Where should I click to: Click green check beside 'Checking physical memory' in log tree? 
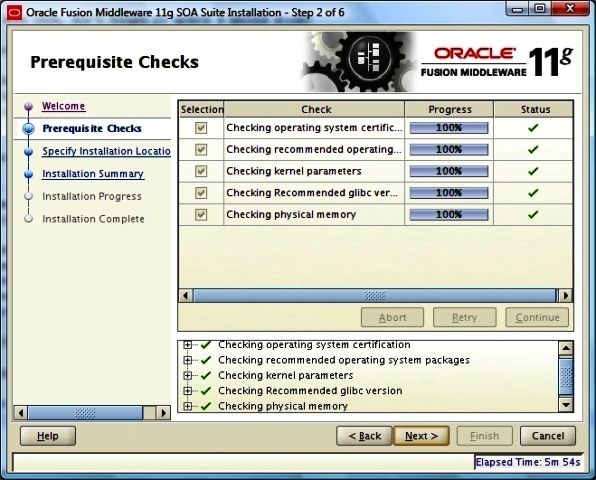tap(206, 406)
